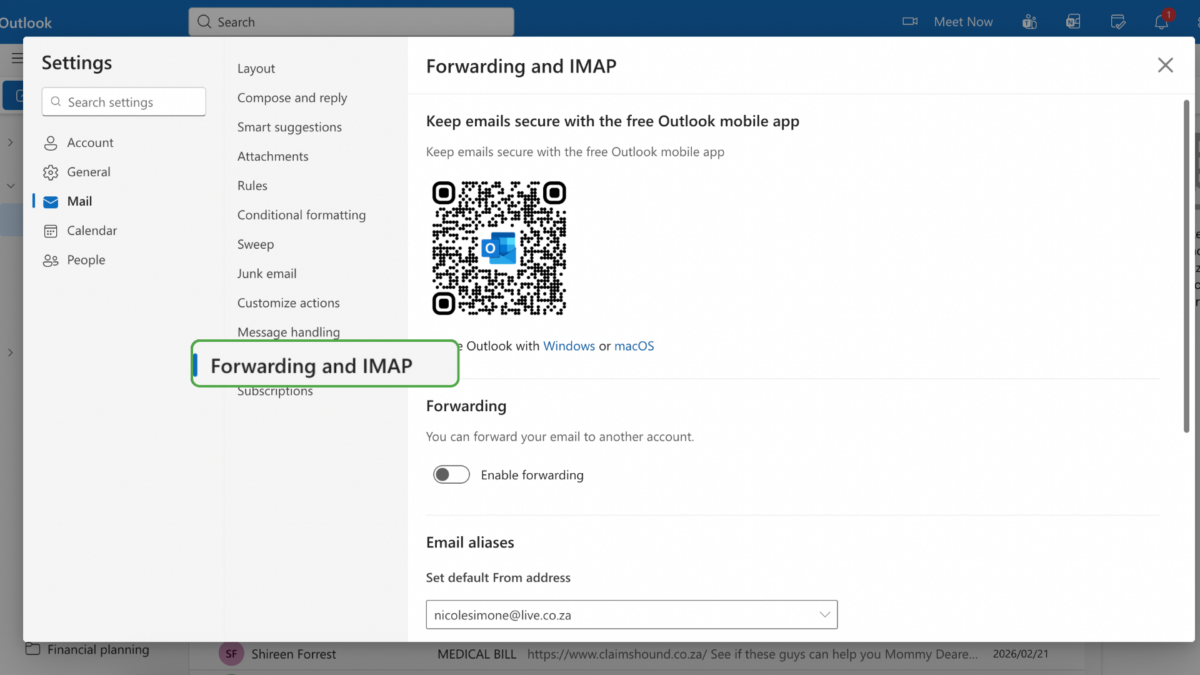The image size is (1200, 675).
Task: Click the People icon in Settings
Action: [51, 260]
